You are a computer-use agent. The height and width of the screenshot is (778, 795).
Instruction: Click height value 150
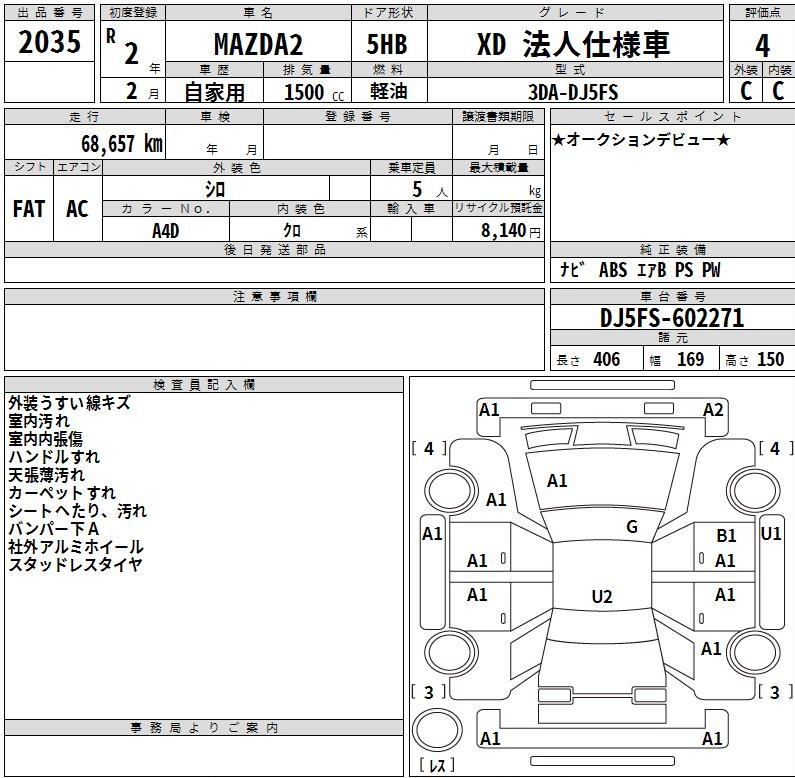pyautogui.click(x=770, y=360)
